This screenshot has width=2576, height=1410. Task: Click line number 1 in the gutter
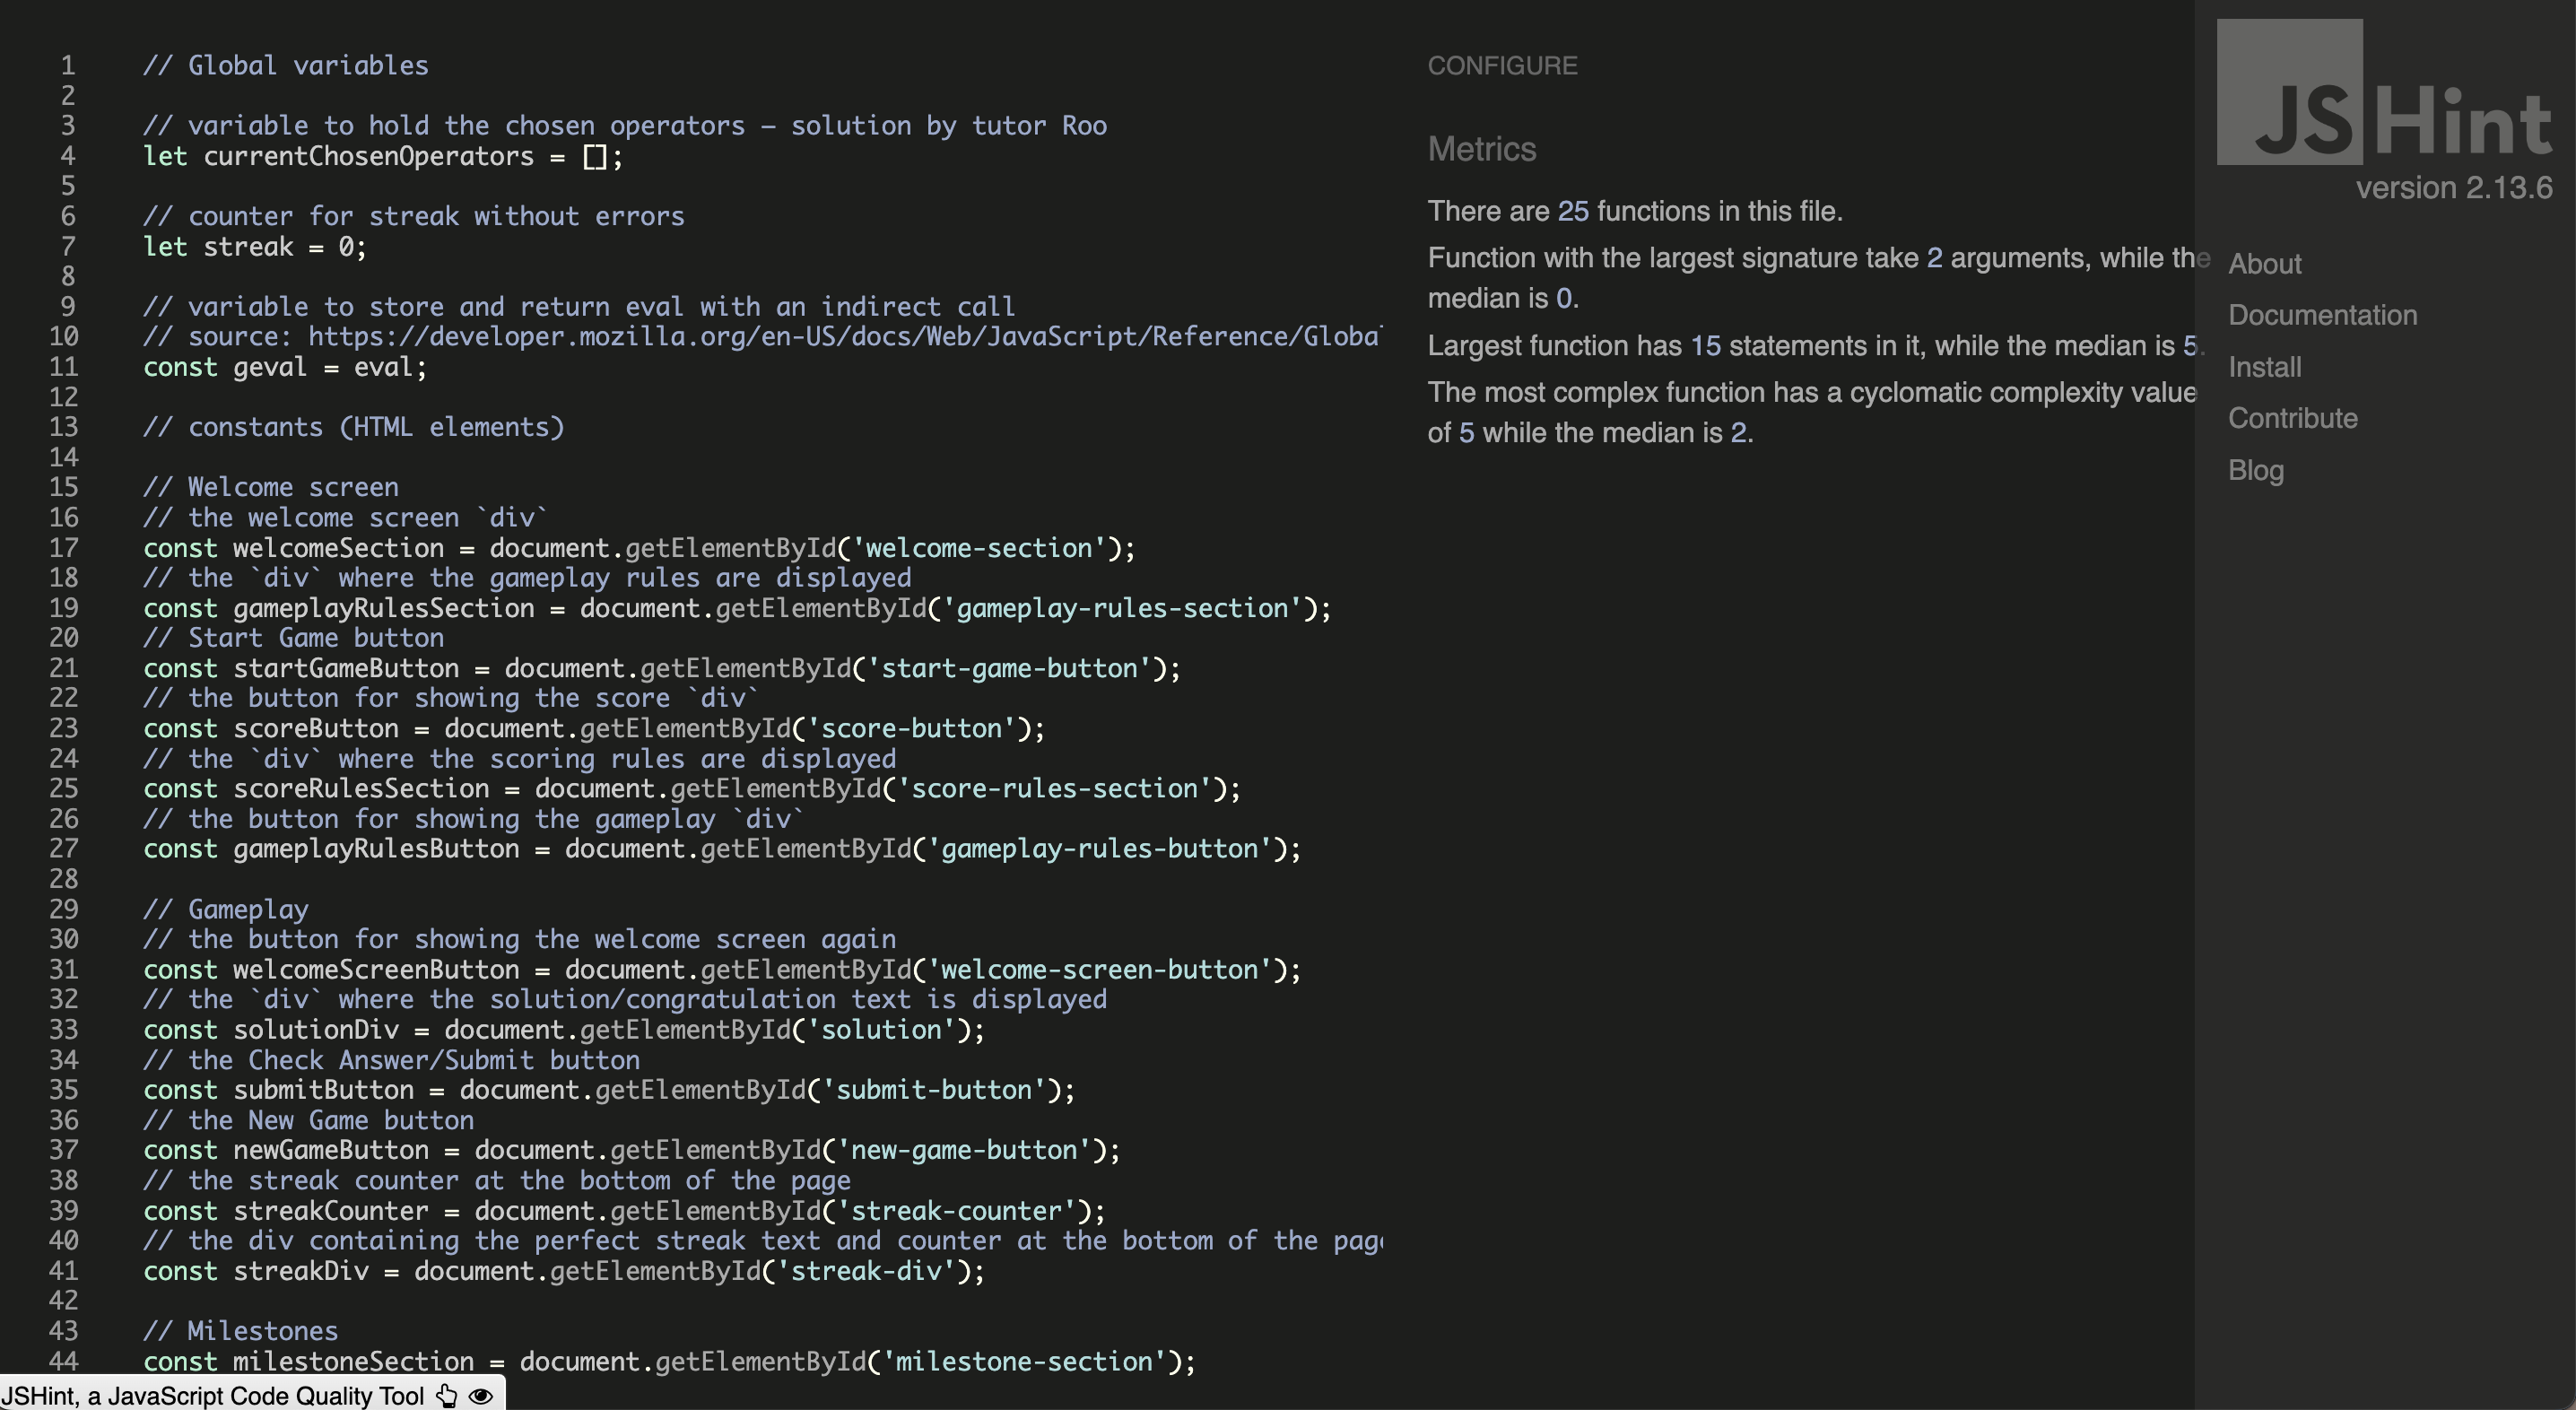[67, 66]
